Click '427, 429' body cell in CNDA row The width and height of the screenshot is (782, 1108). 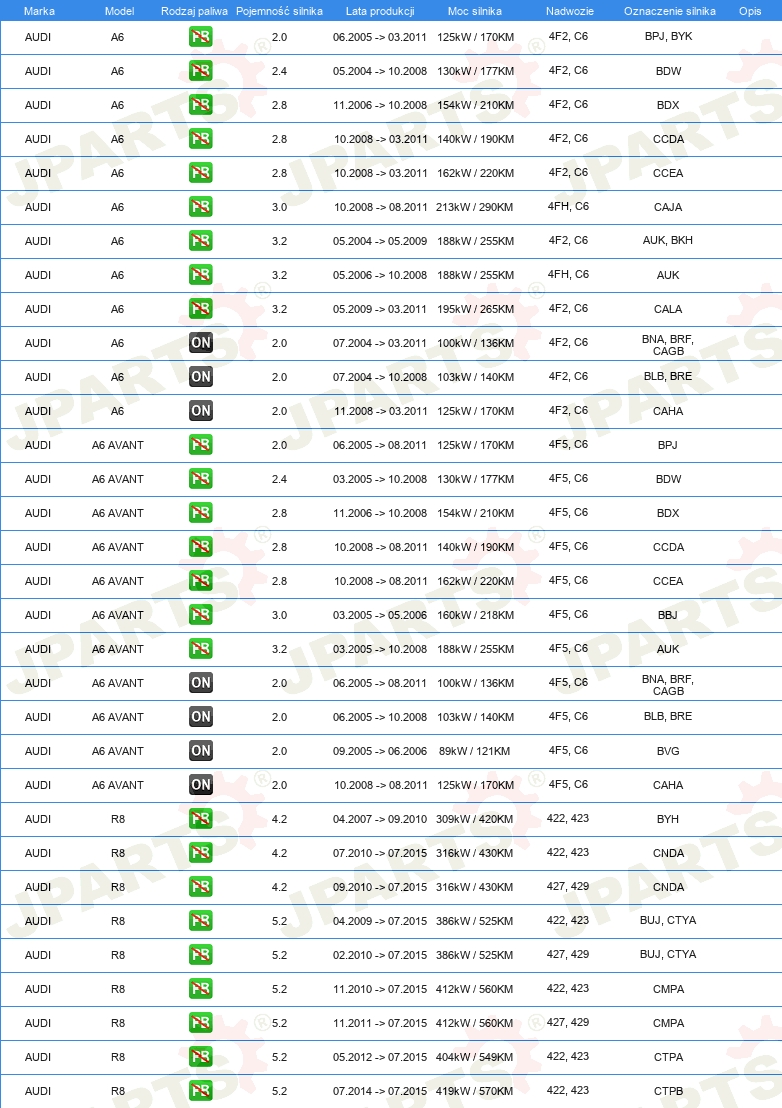[568, 886]
